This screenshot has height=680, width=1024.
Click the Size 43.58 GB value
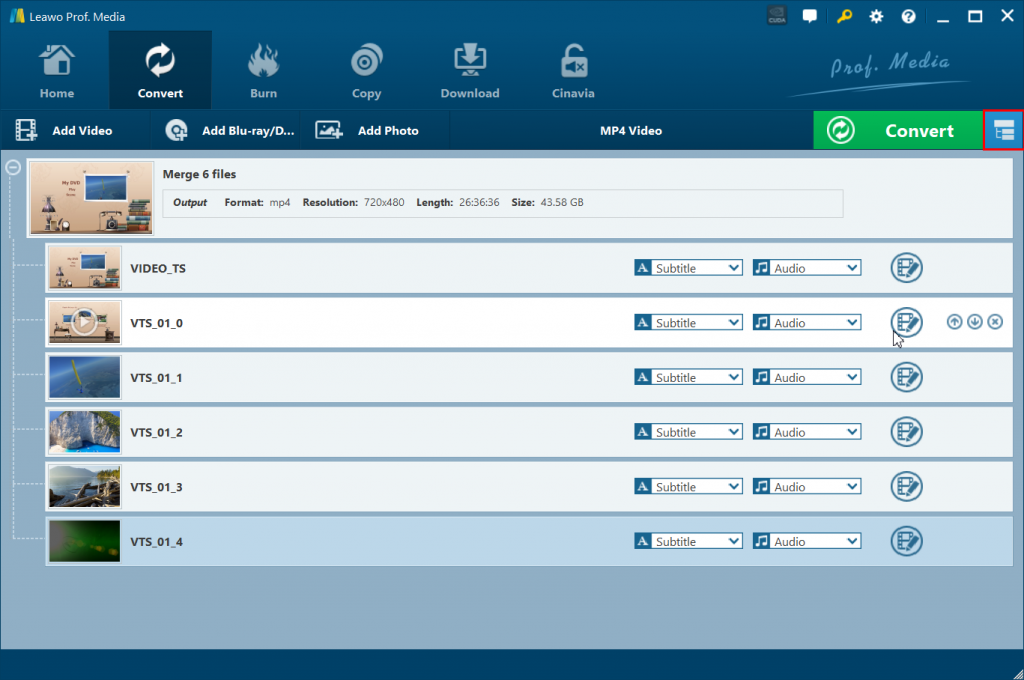pos(562,202)
